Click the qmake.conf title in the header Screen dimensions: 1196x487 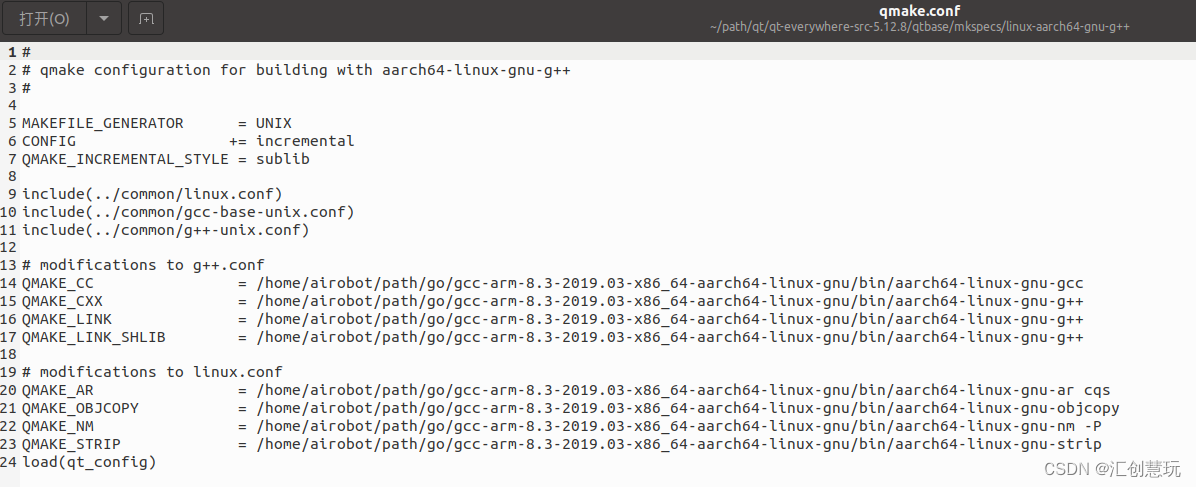coord(919,11)
